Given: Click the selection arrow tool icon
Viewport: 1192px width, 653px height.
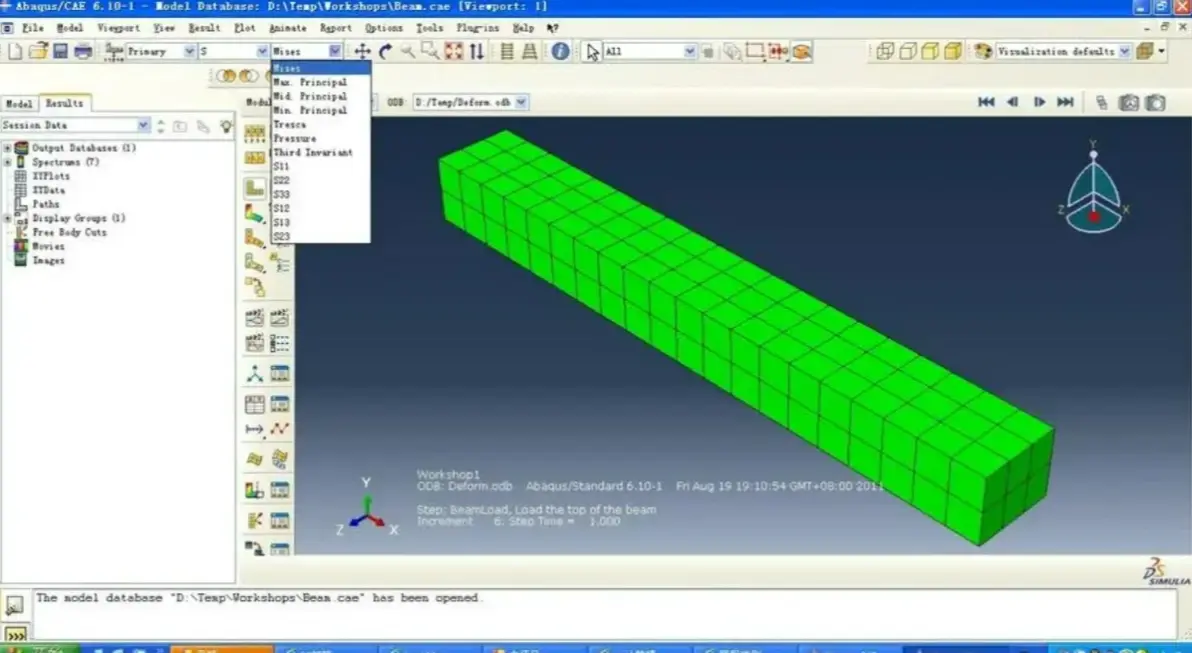Looking at the screenshot, I should click(x=593, y=52).
